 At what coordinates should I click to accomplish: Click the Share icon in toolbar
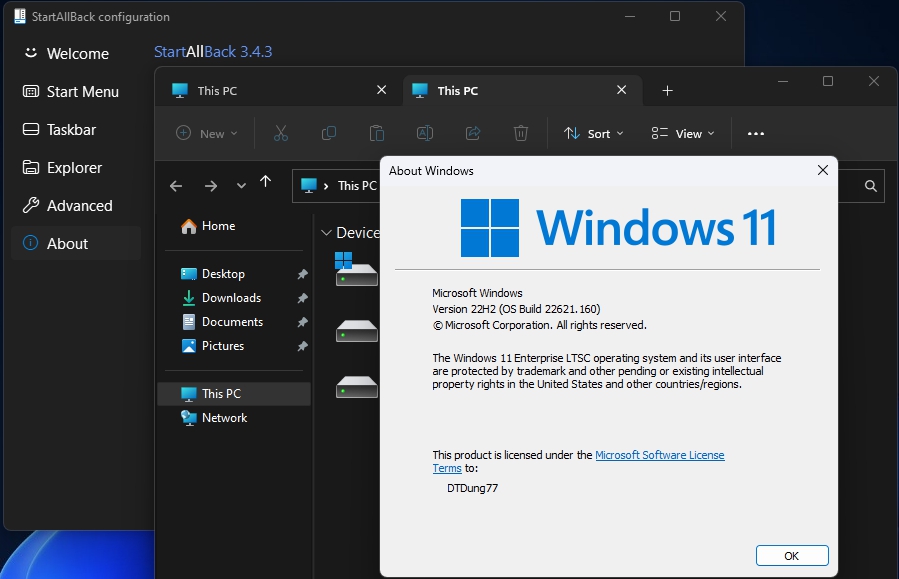point(473,134)
